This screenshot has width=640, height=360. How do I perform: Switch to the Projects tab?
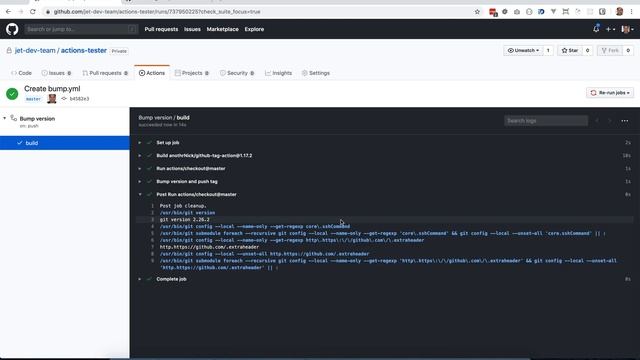pos(192,73)
